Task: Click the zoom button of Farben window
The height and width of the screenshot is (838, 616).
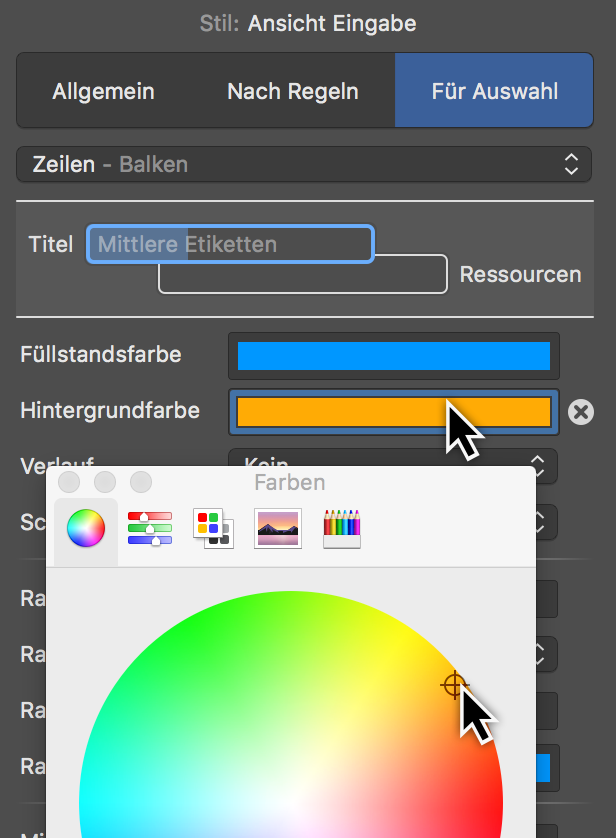Action: [141, 482]
